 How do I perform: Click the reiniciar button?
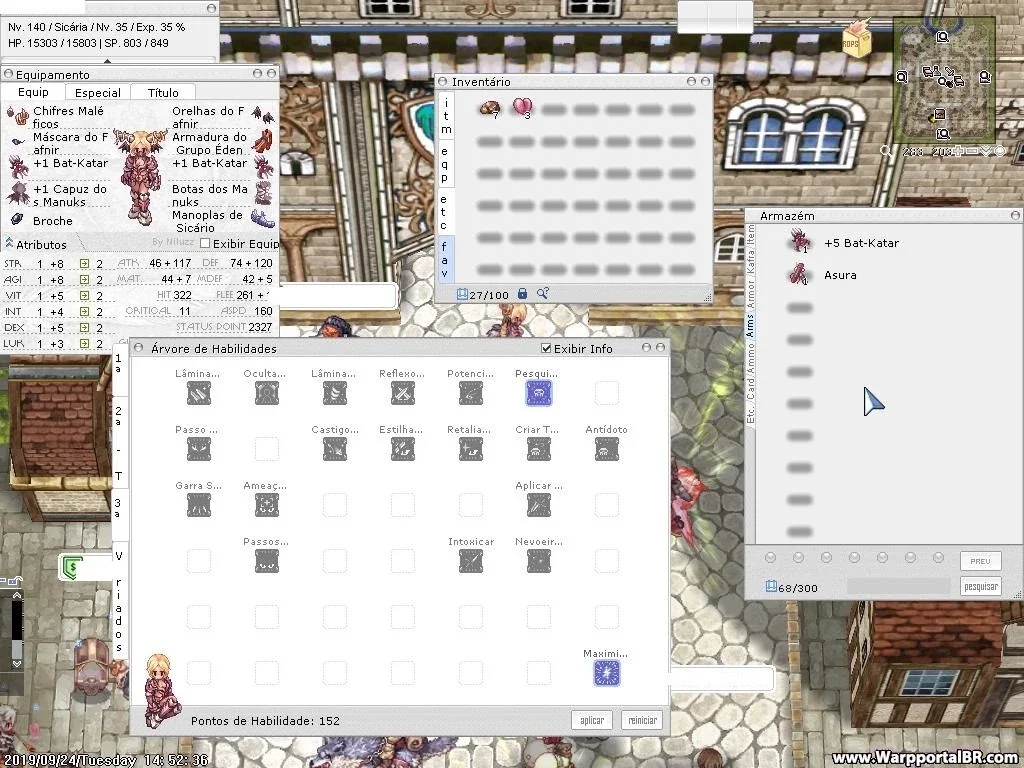(x=642, y=720)
